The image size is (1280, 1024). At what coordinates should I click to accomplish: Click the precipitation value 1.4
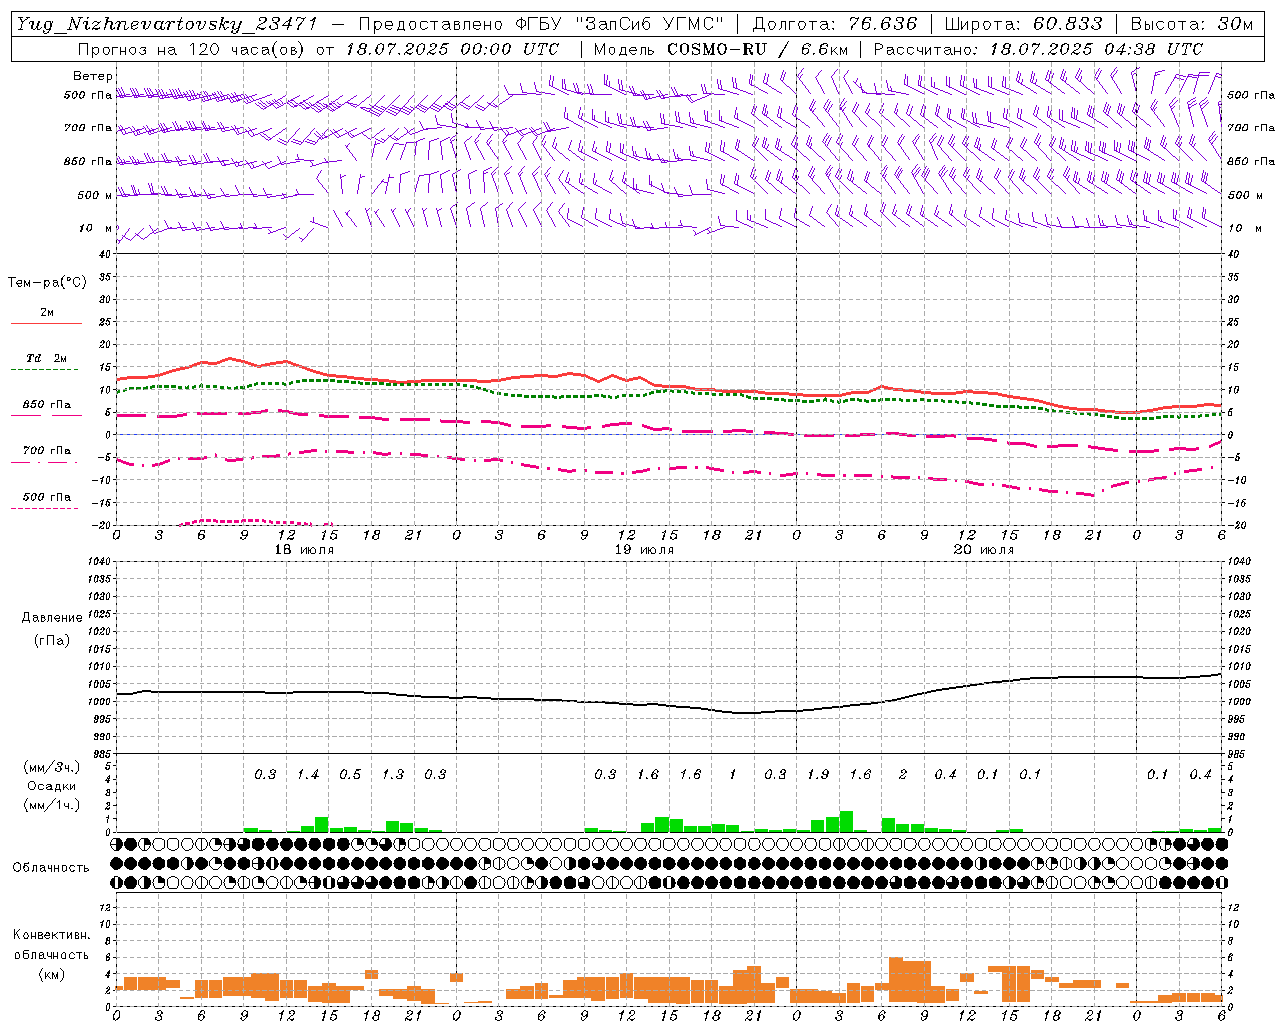click(x=308, y=774)
